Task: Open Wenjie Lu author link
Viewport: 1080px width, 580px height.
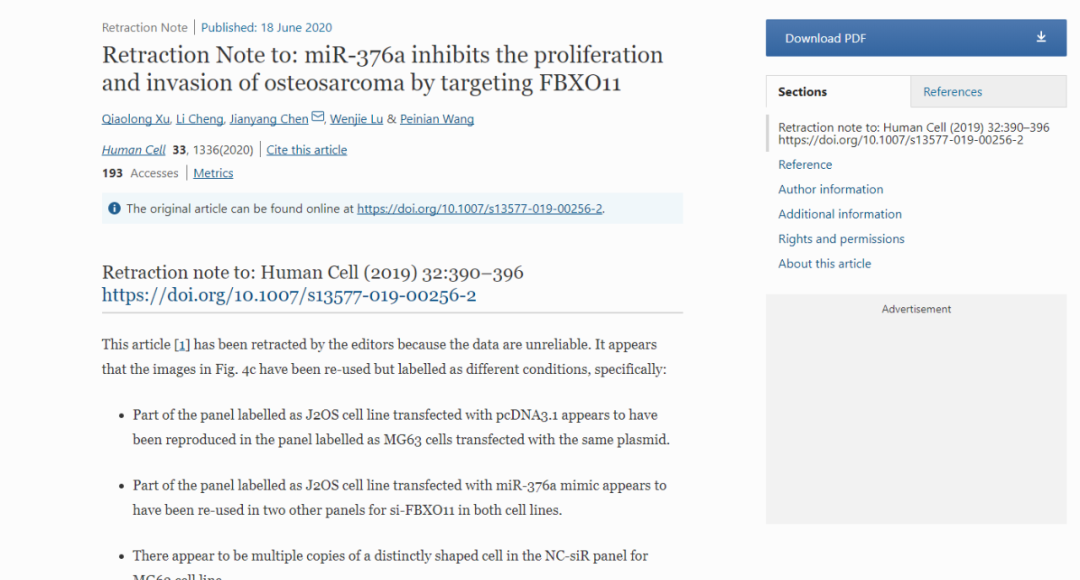Action: click(x=358, y=119)
